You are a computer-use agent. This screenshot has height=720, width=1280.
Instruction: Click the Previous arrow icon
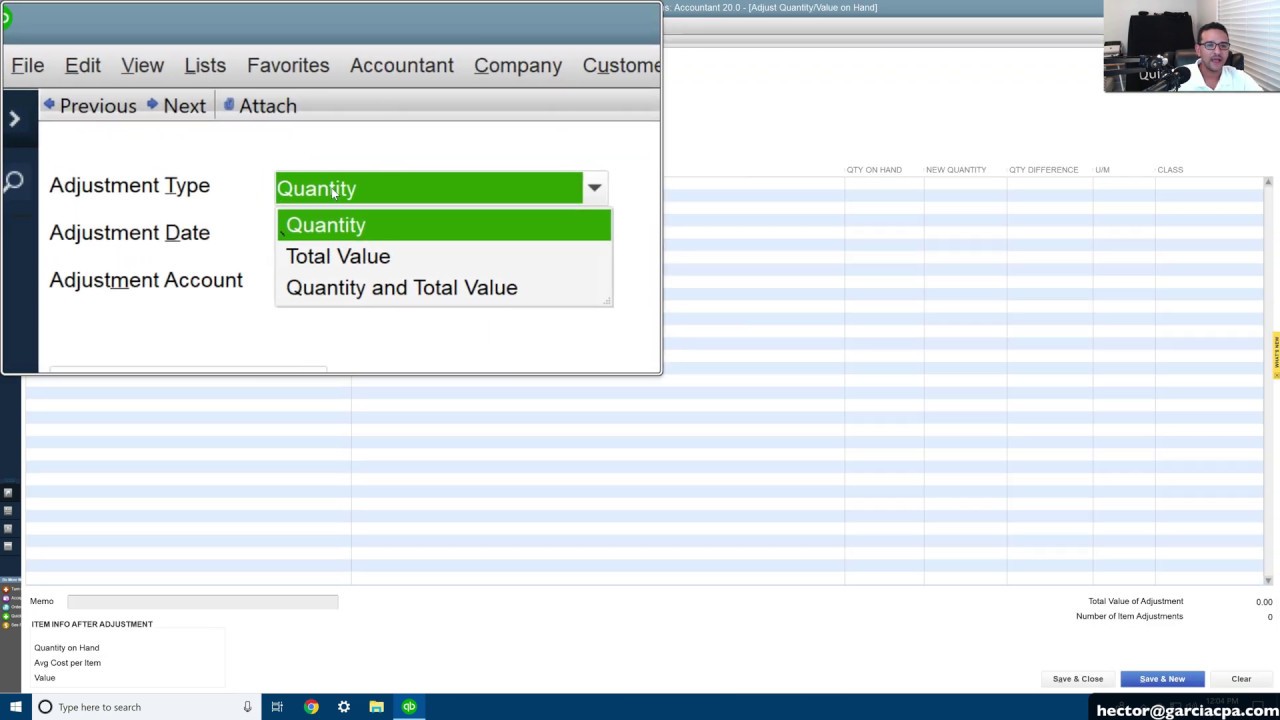click(x=49, y=105)
